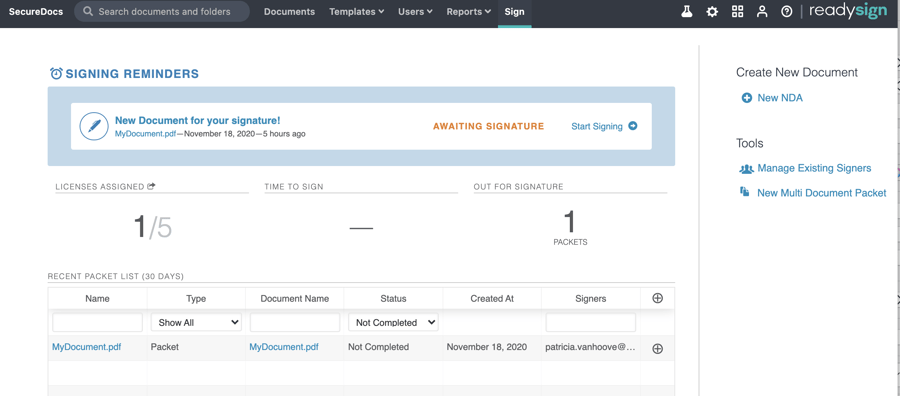Click the OUT FOR SIGNATURE label
This screenshot has height=396, width=900.
518,187
